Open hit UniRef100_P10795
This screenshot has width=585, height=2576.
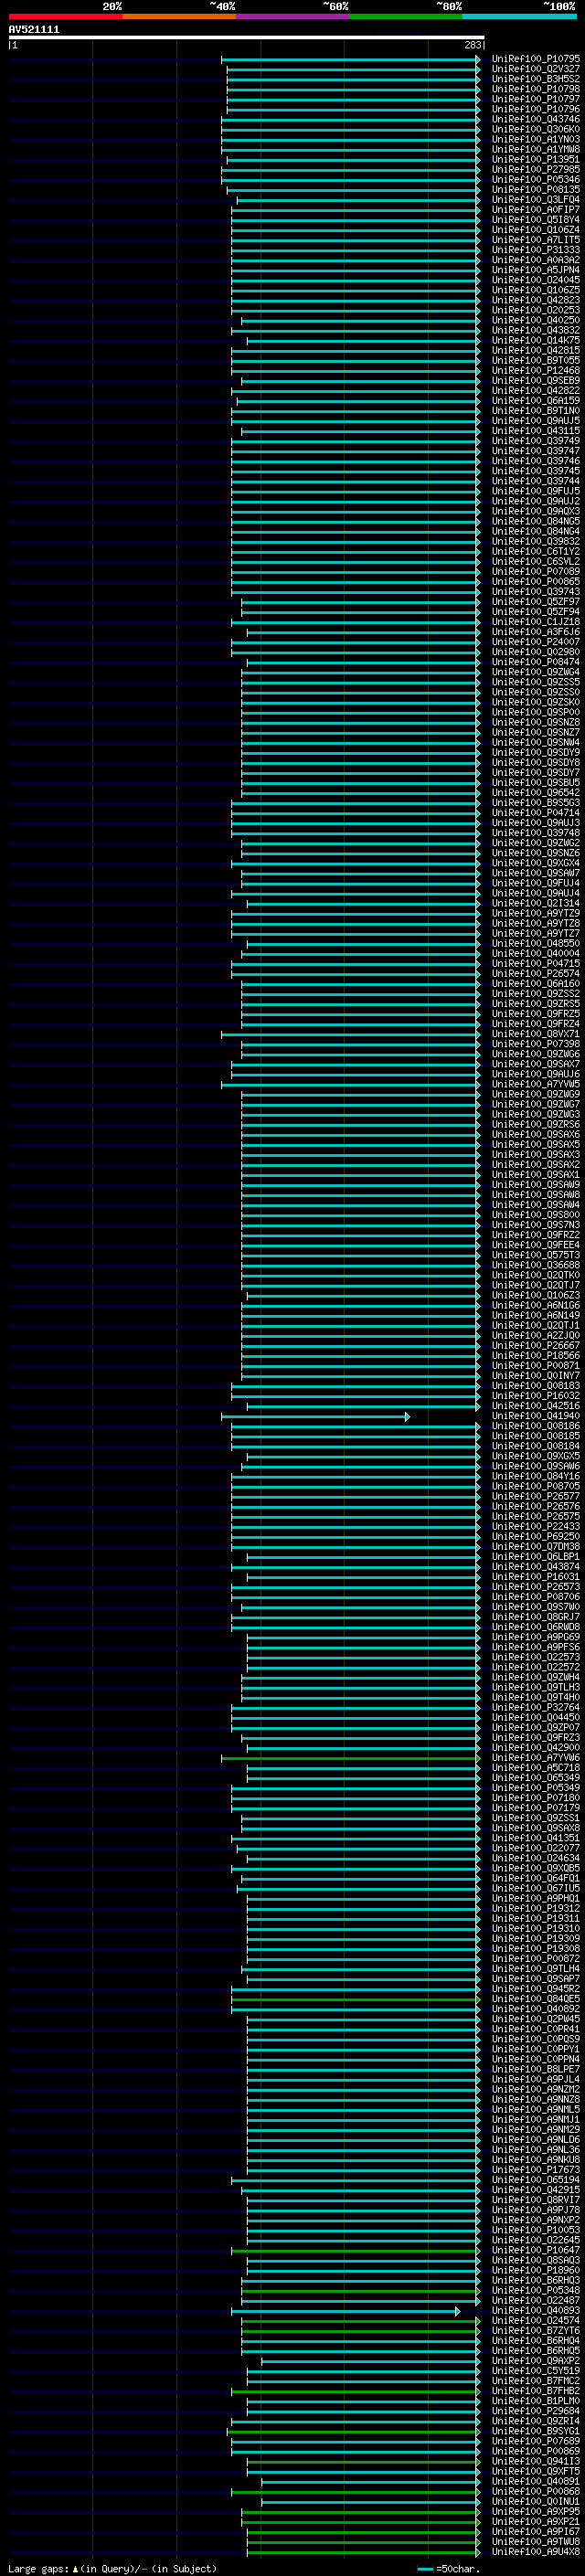536,59
